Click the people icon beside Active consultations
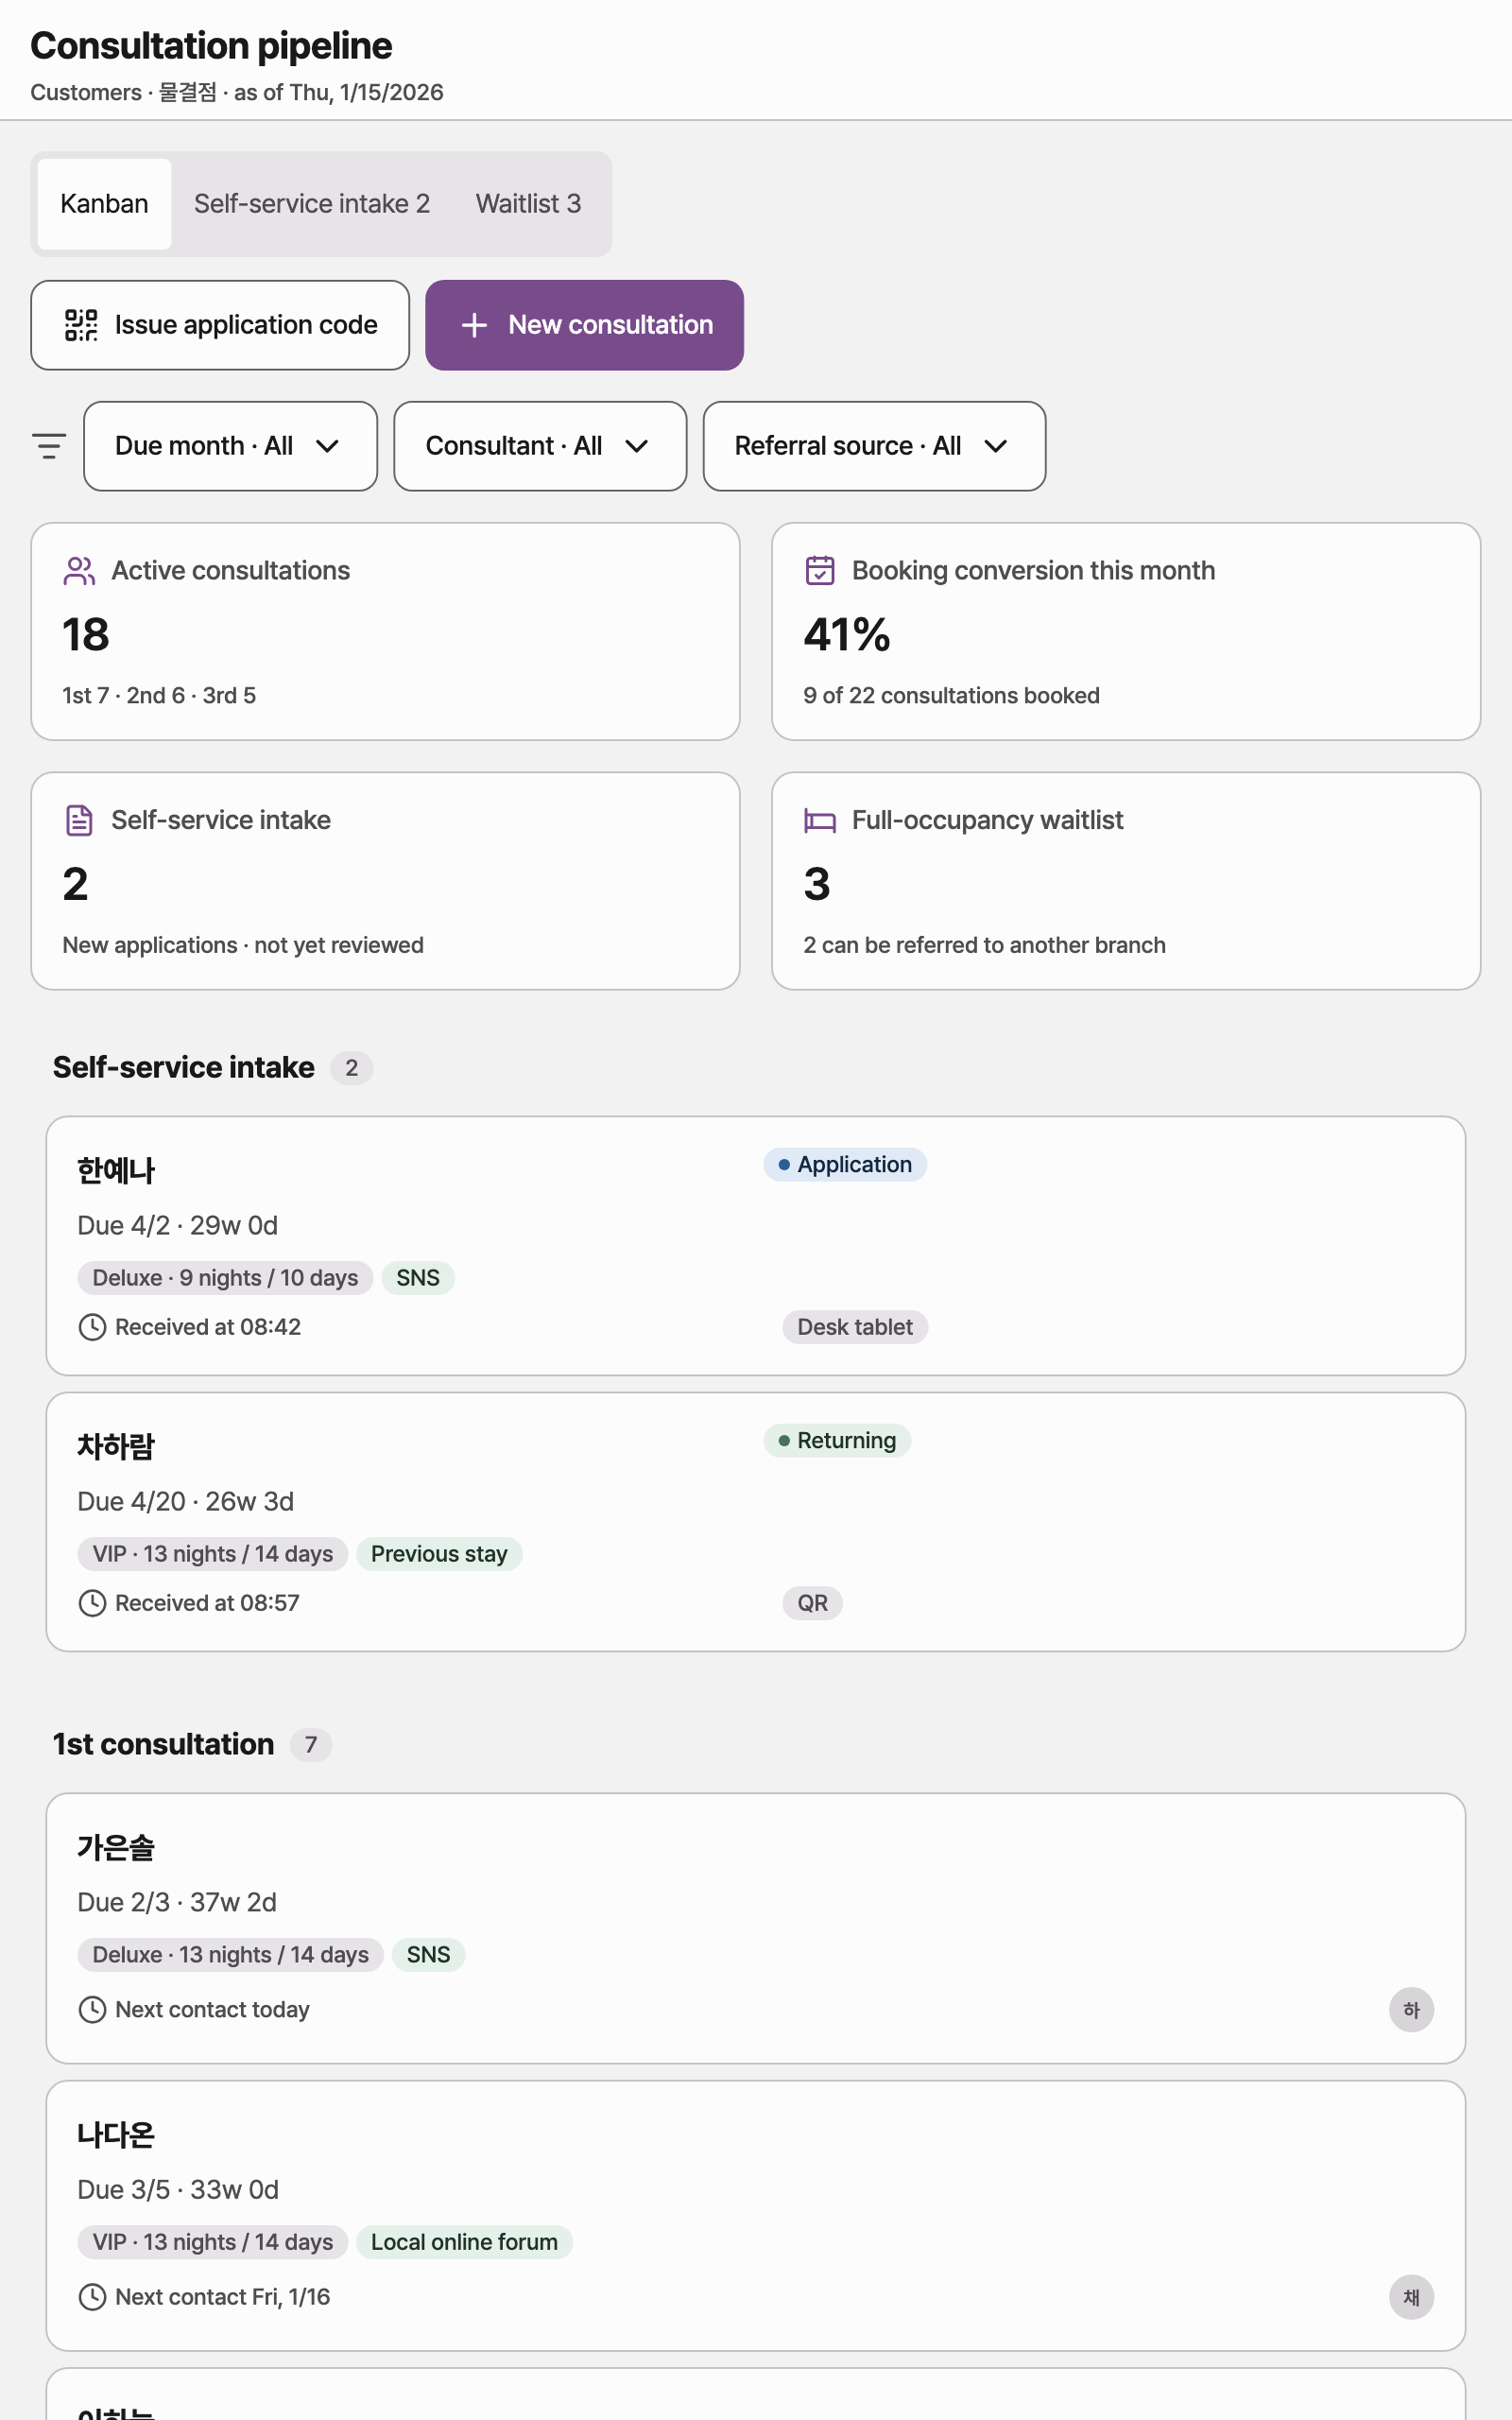 coord(79,570)
